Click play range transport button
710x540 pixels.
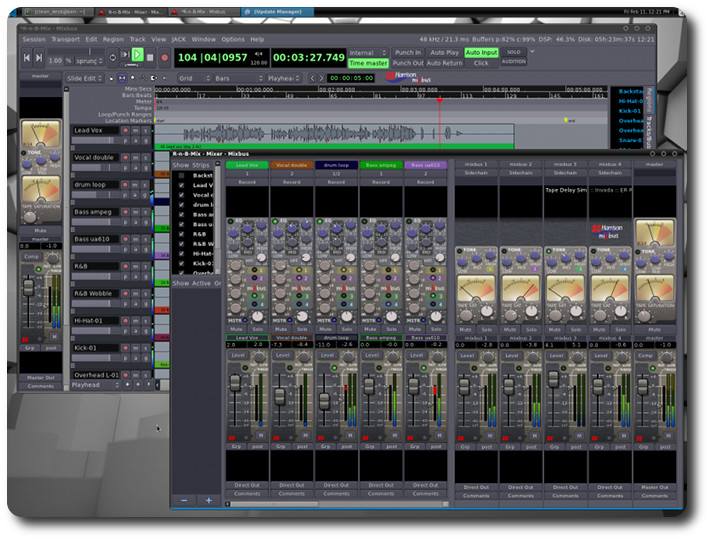(x=125, y=56)
